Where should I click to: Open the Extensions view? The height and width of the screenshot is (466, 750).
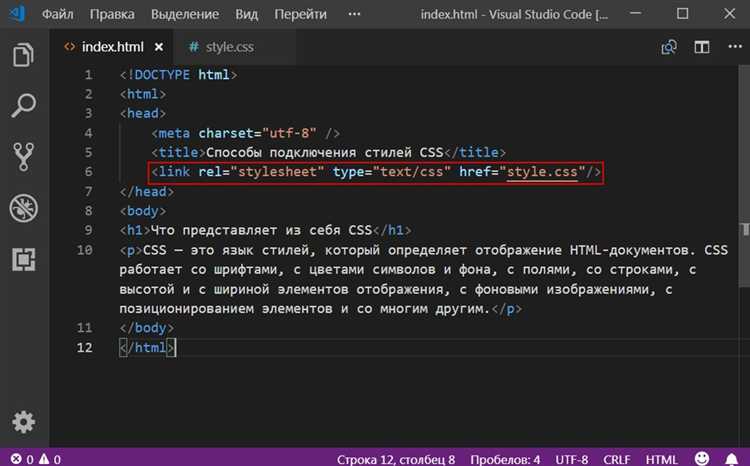(x=23, y=259)
